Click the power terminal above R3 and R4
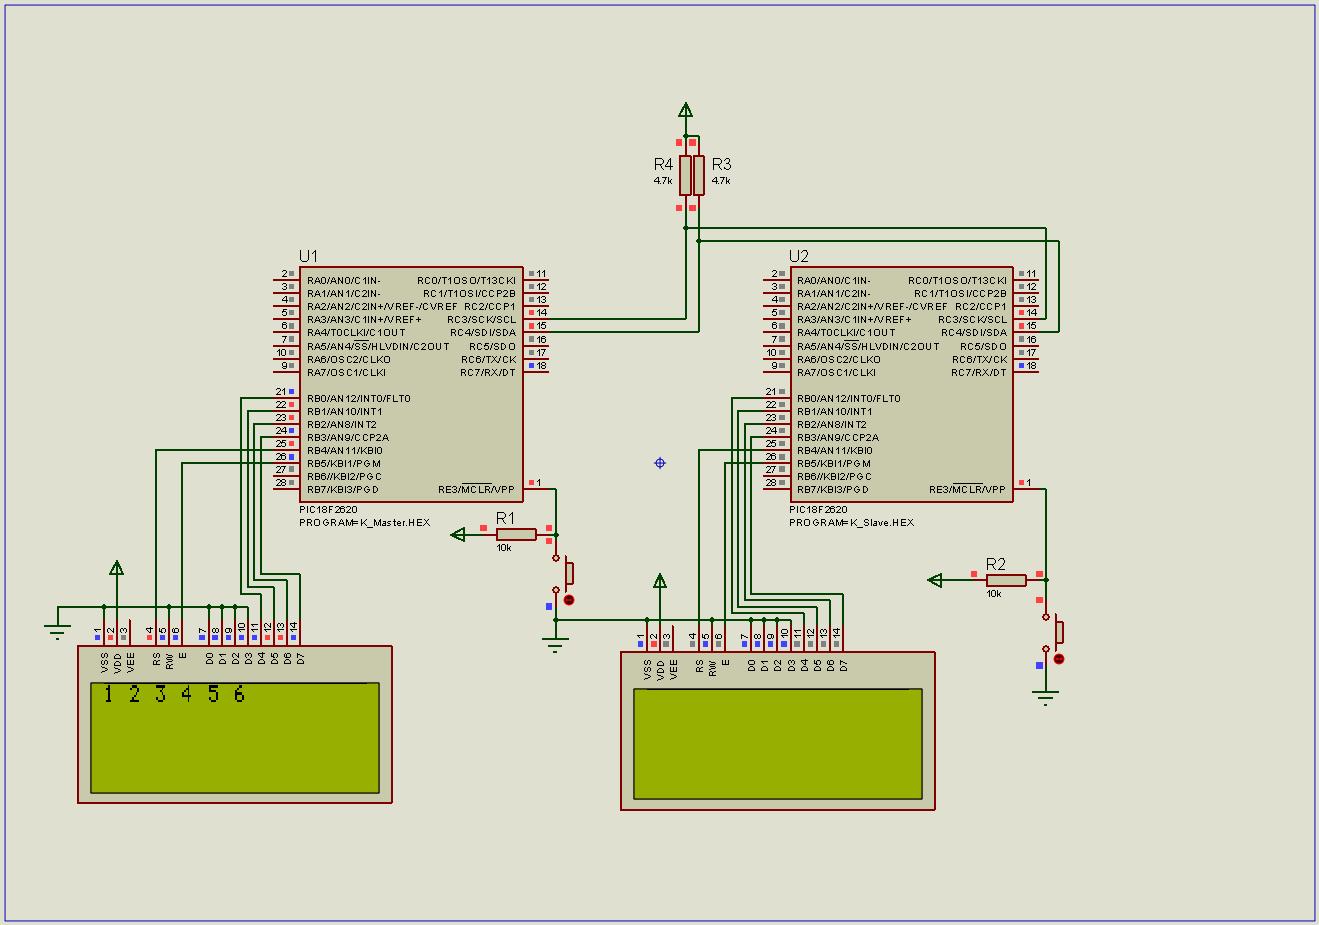1319x925 pixels. coord(685,112)
